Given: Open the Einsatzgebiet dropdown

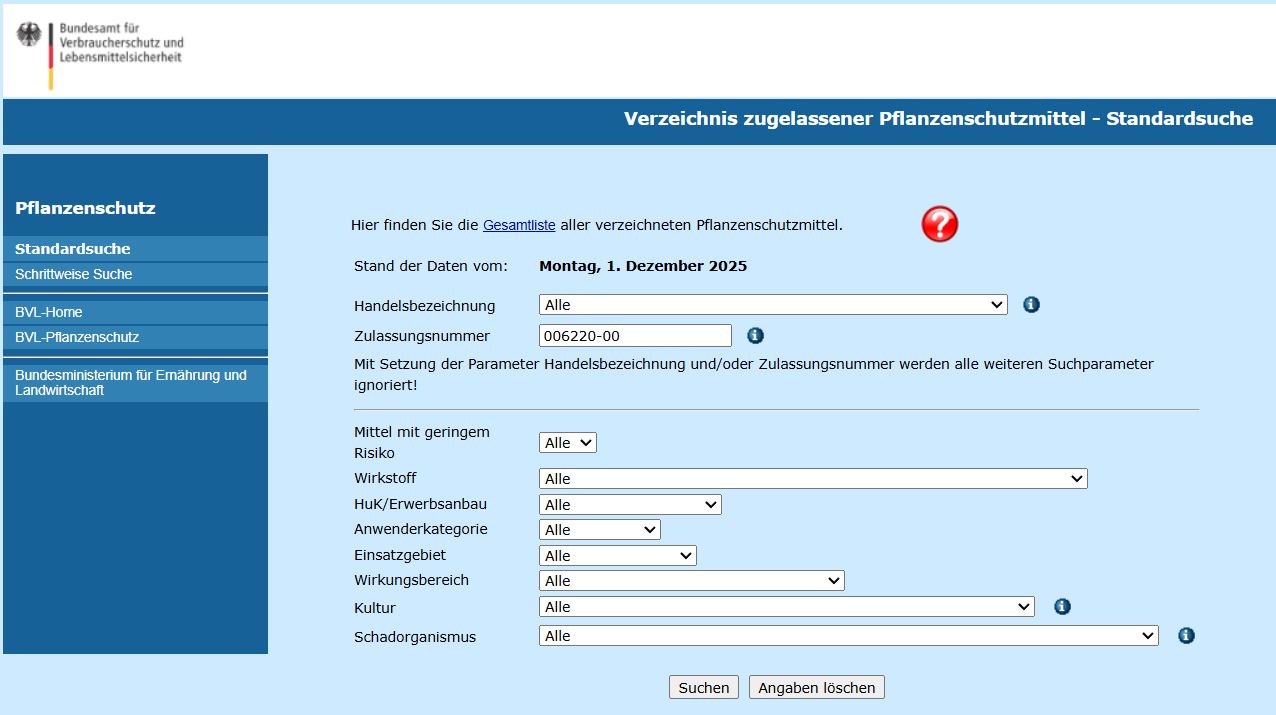Looking at the screenshot, I should [x=617, y=555].
